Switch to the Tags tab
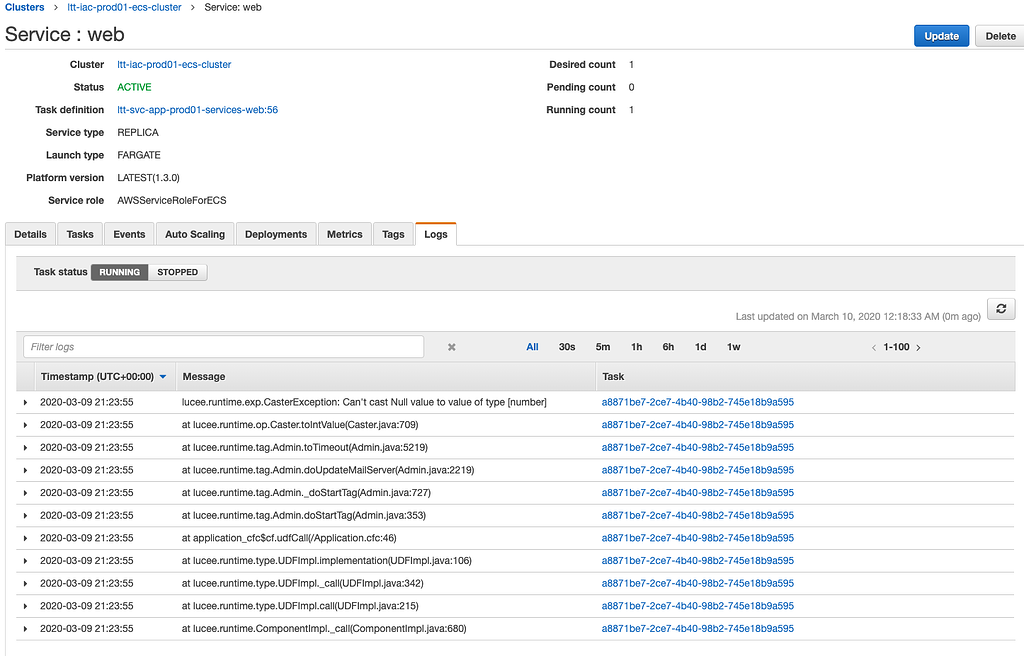Viewport: 1024px width, 656px height. coord(393,235)
